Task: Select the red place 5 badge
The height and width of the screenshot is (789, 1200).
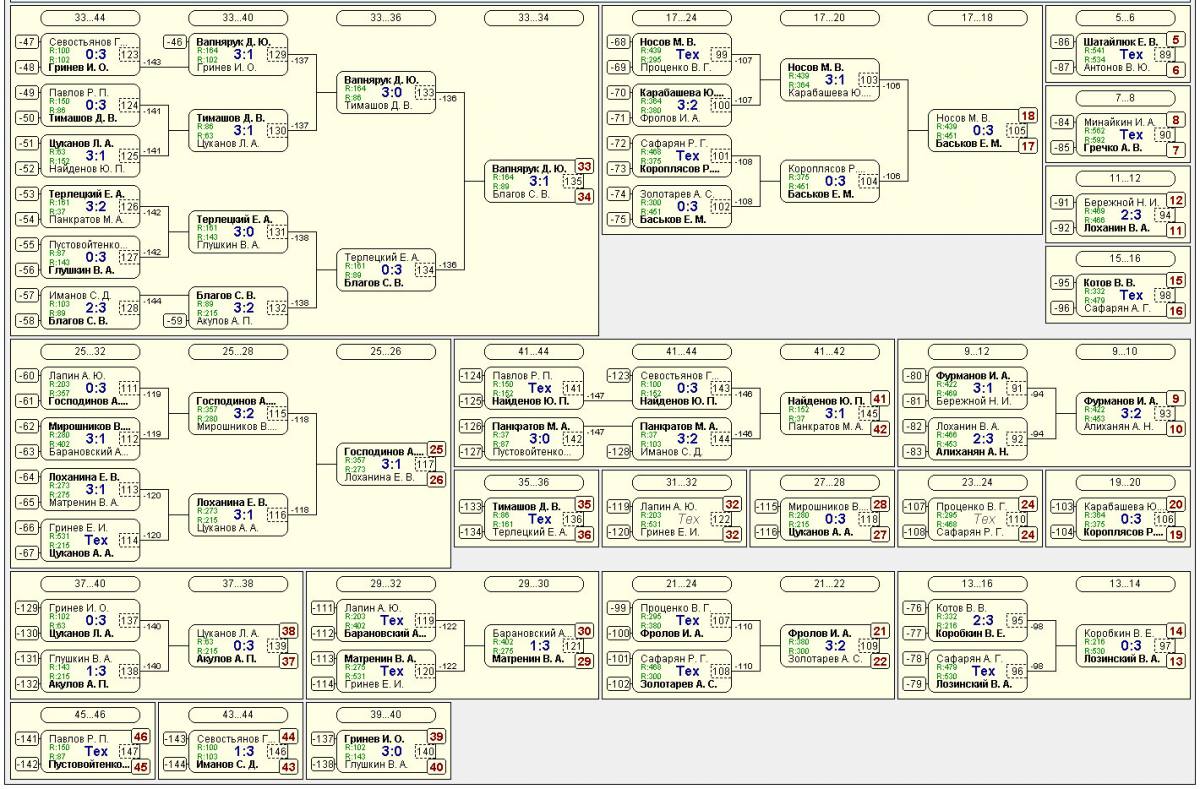Action: 1176,40
